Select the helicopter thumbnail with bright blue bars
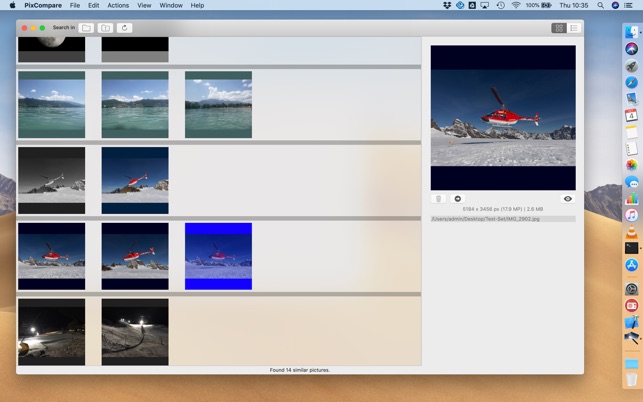The height and width of the screenshot is (402, 643). (218, 256)
